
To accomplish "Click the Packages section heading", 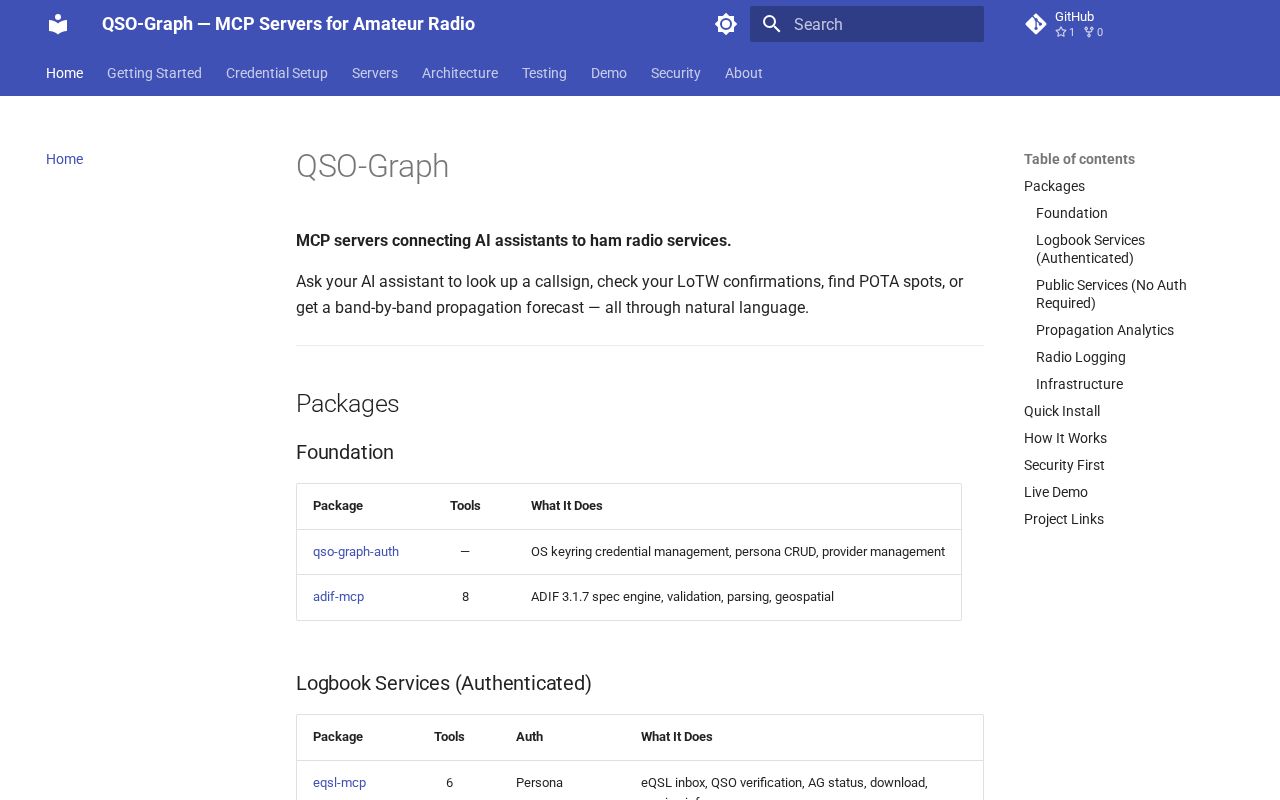I will (347, 404).
